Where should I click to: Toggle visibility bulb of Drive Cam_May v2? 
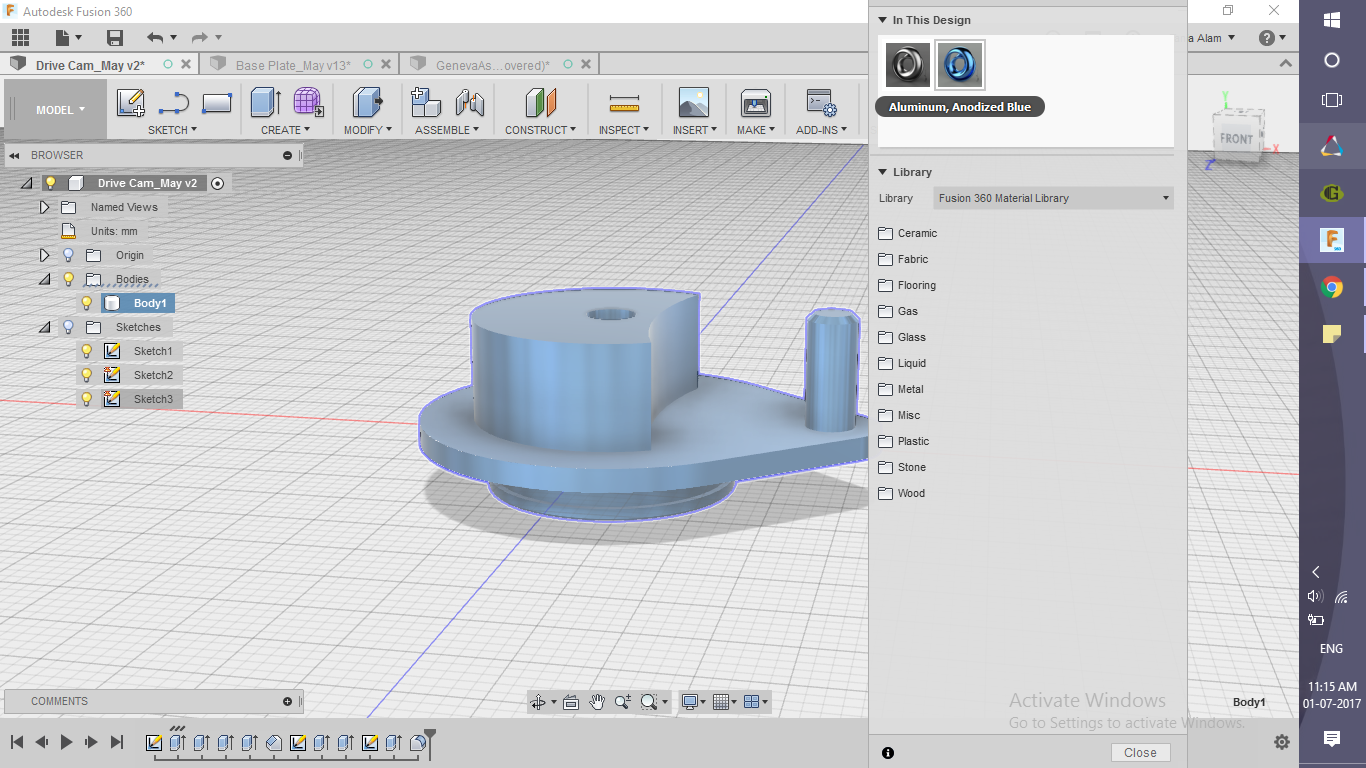(x=50, y=183)
